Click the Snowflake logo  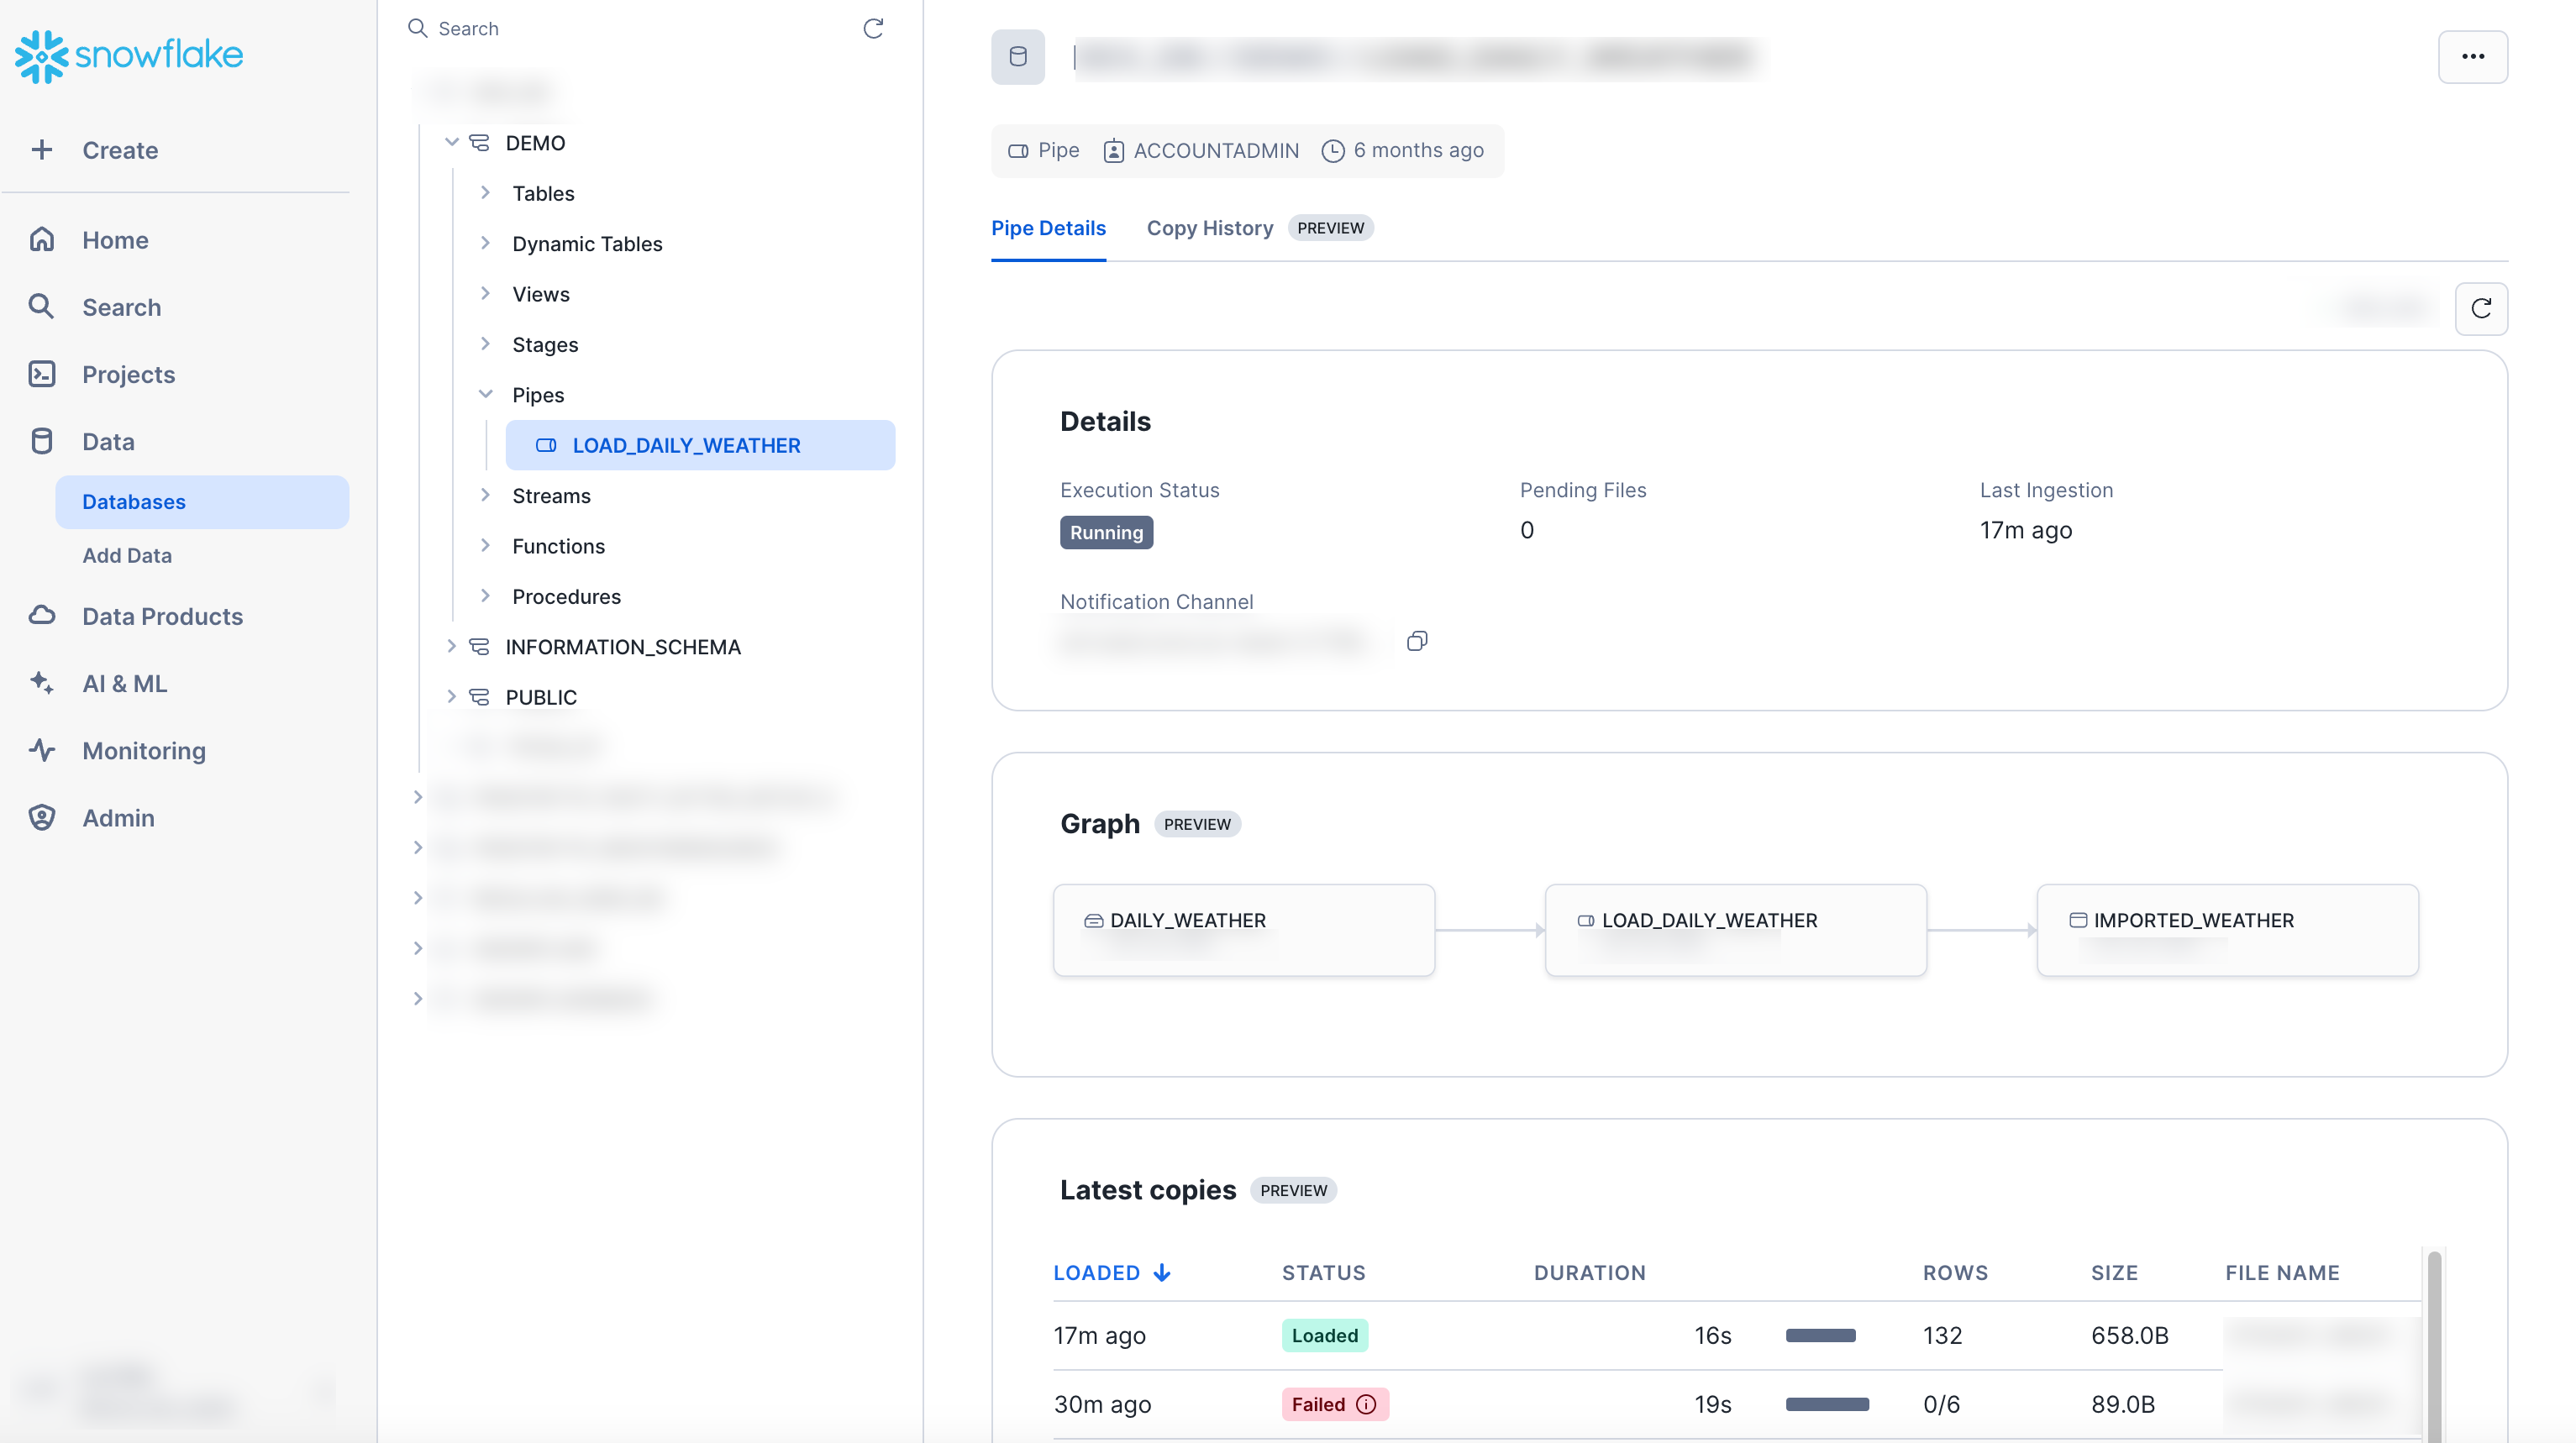(129, 56)
